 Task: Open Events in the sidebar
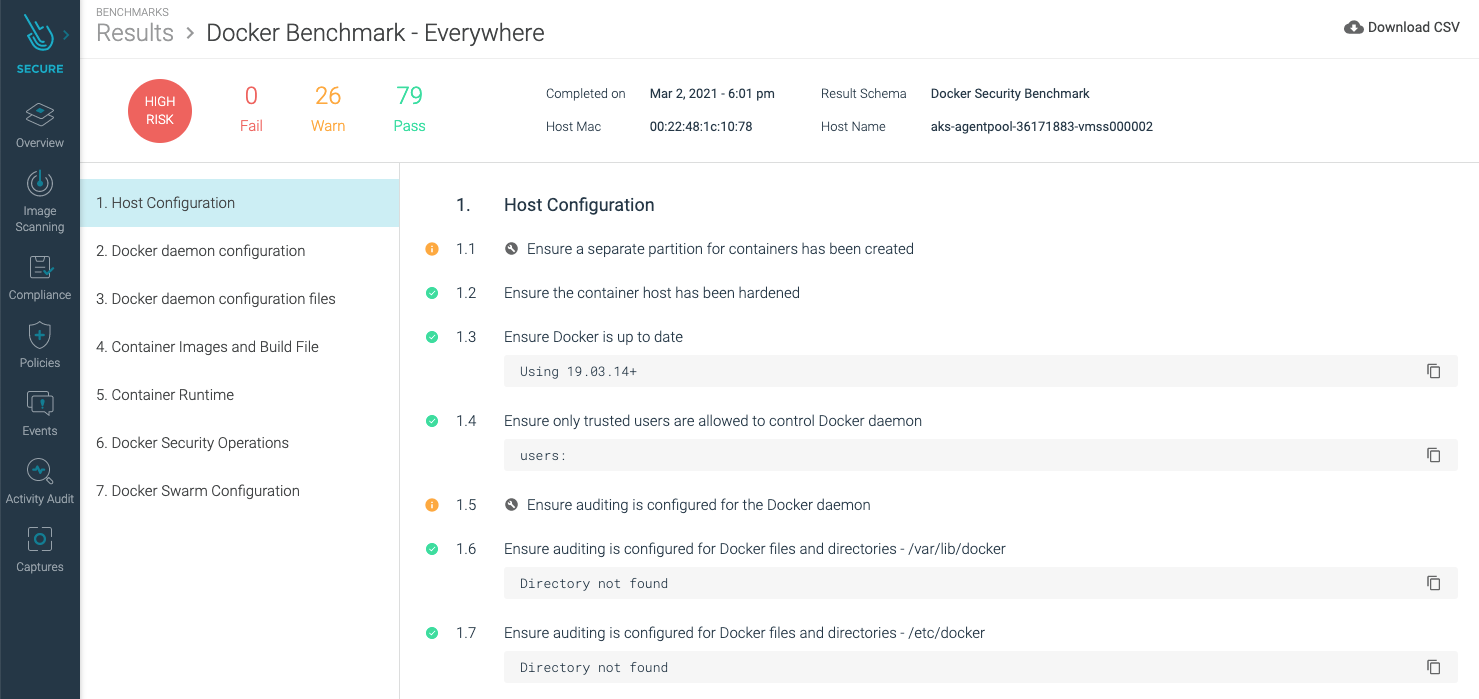coord(40,413)
